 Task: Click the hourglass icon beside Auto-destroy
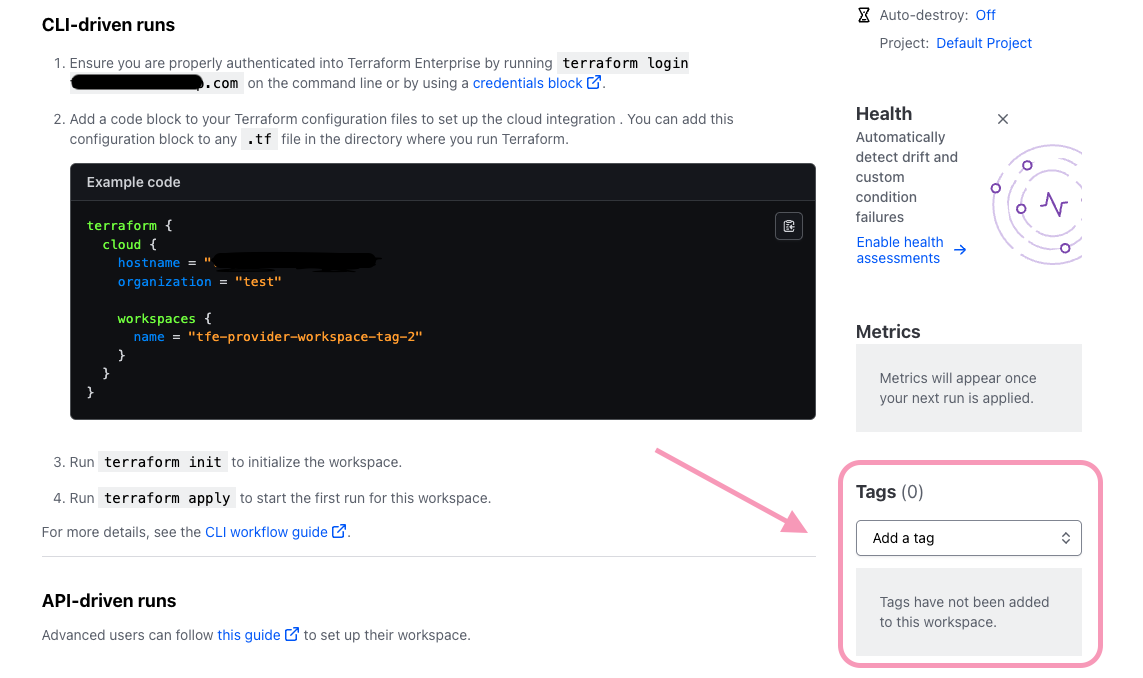[x=864, y=15]
